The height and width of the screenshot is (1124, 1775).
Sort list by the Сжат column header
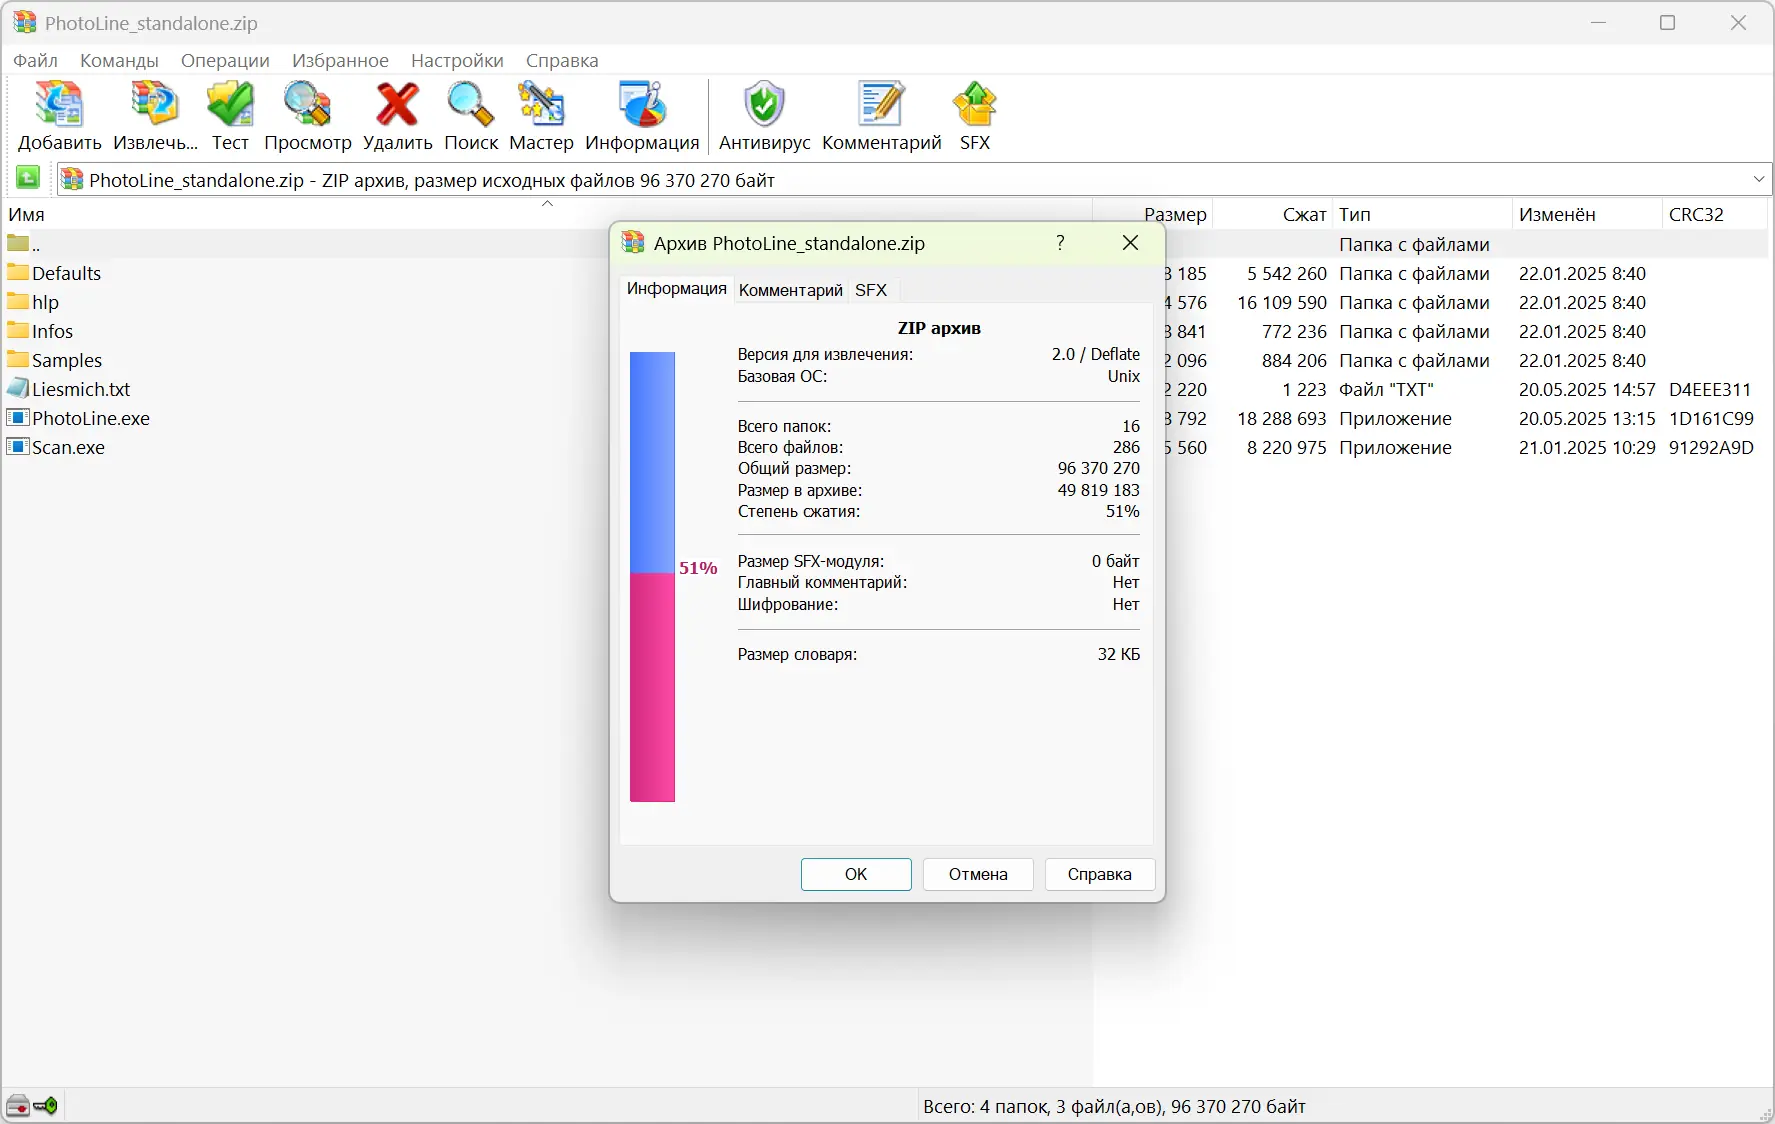1272,214
